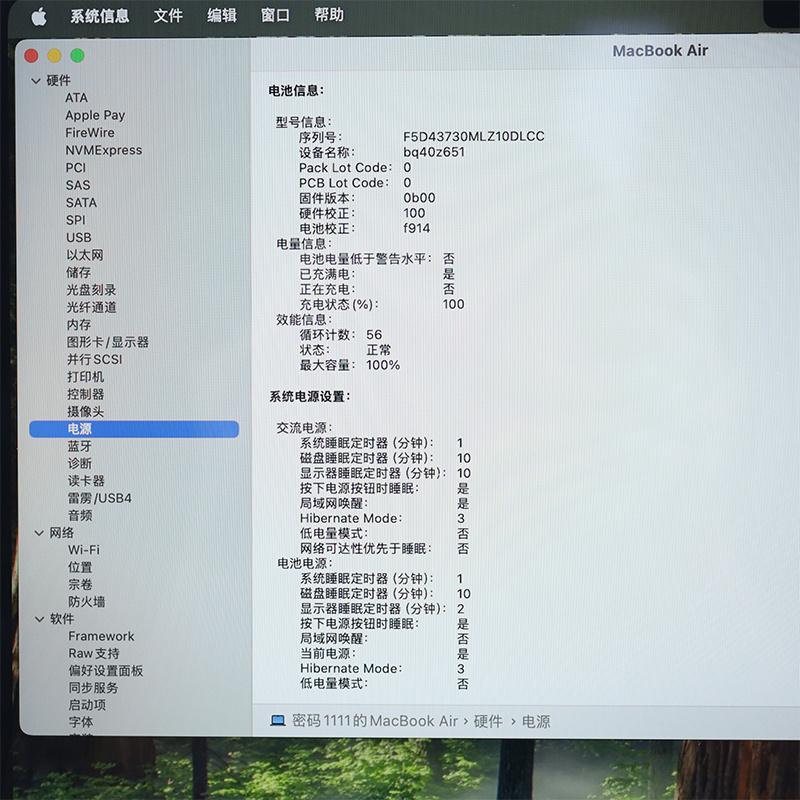This screenshot has height=800, width=800.
Task: Select PCI in the sidebar
Action: click(x=76, y=168)
